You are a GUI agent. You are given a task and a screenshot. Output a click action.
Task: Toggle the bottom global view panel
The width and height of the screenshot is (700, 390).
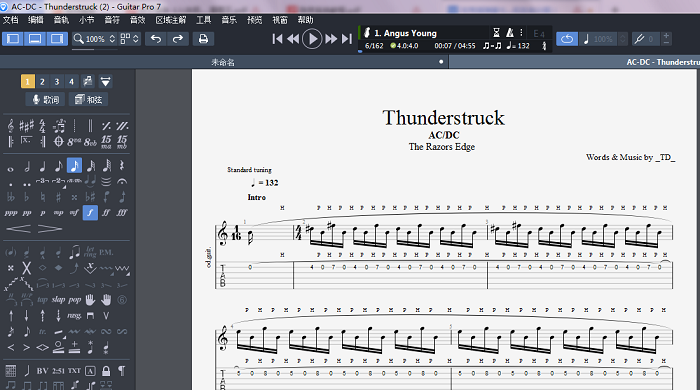(x=35, y=39)
